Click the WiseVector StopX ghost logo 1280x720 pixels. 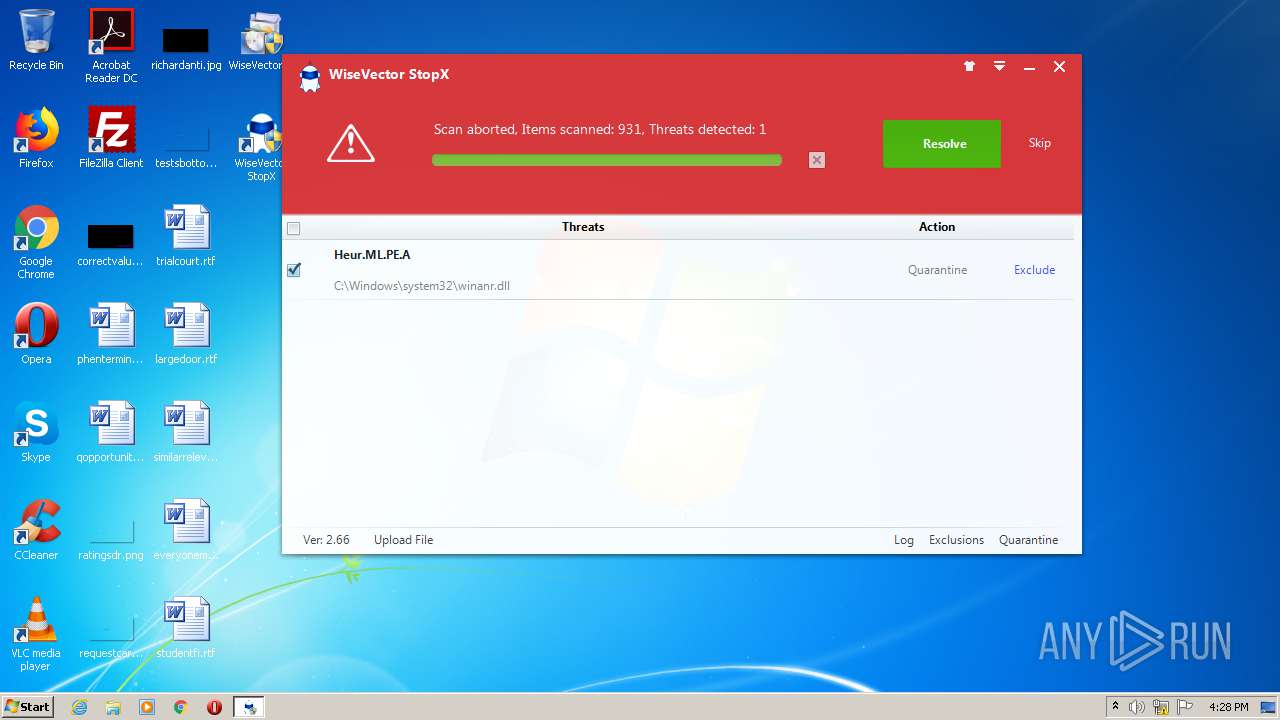click(310, 77)
